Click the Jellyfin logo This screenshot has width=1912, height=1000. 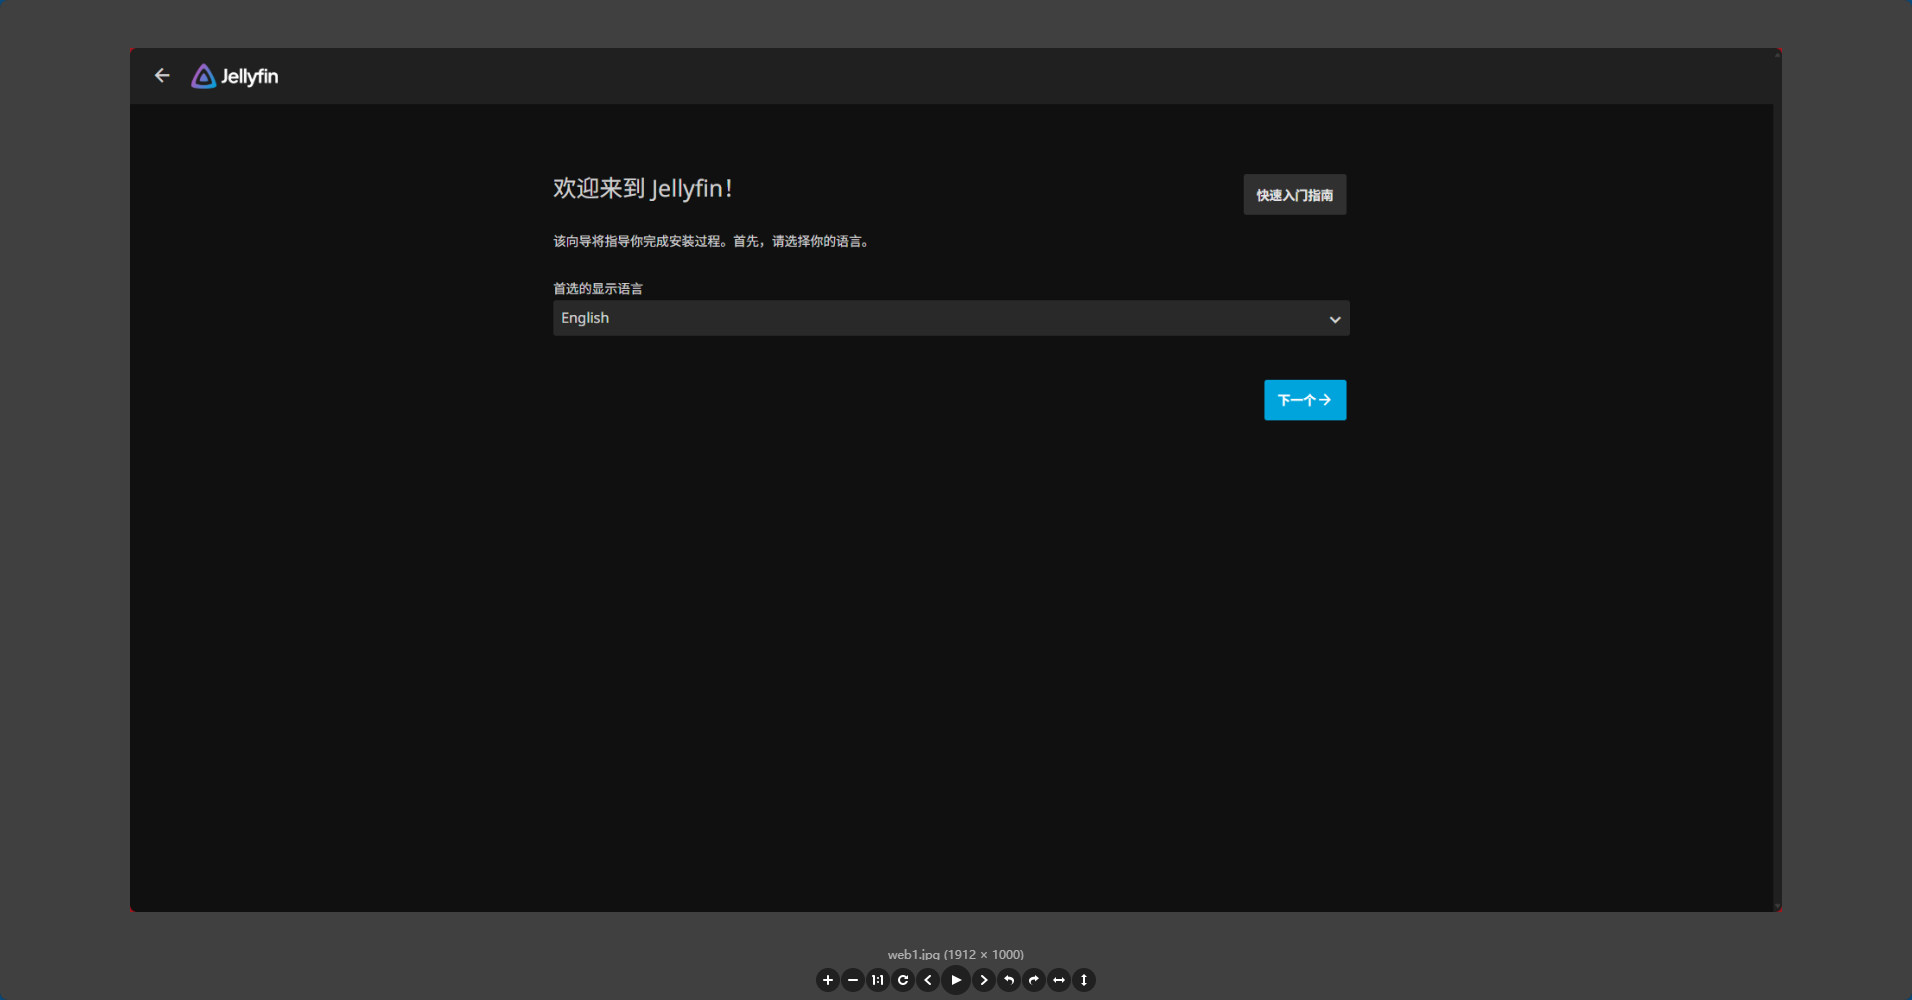coord(235,76)
